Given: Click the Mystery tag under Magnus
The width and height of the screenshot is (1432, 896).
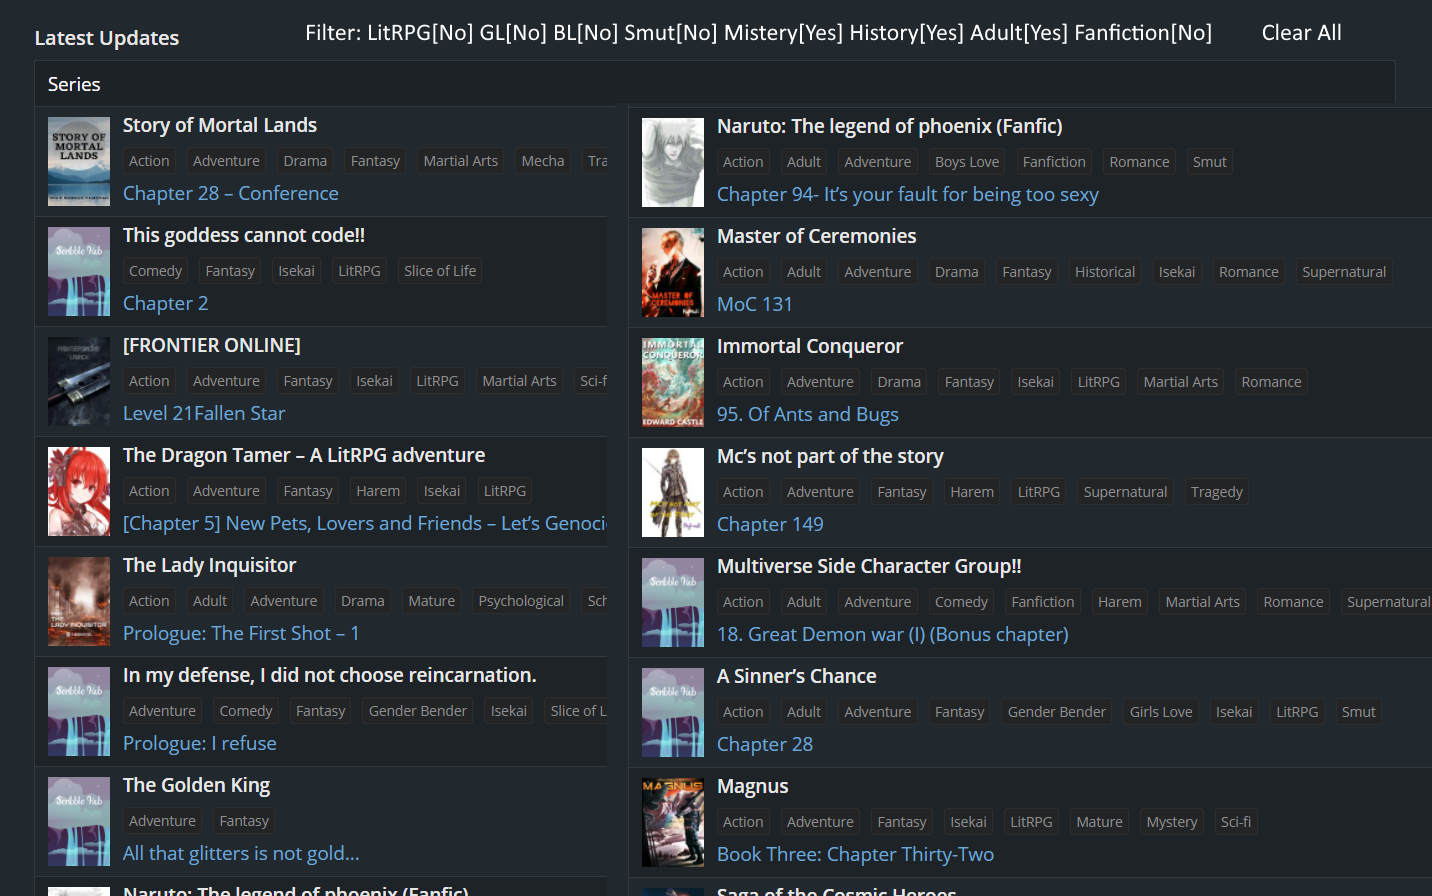Looking at the screenshot, I should (x=1171, y=822).
